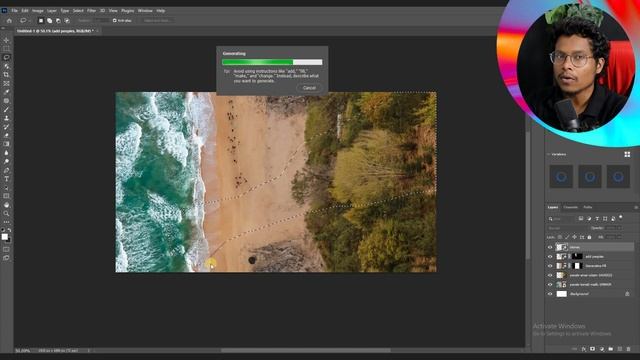Viewport: 640px width, 360px height.
Task: Open the layer filter kind dropdown
Action: pyautogui.click(x=562, y=219)
